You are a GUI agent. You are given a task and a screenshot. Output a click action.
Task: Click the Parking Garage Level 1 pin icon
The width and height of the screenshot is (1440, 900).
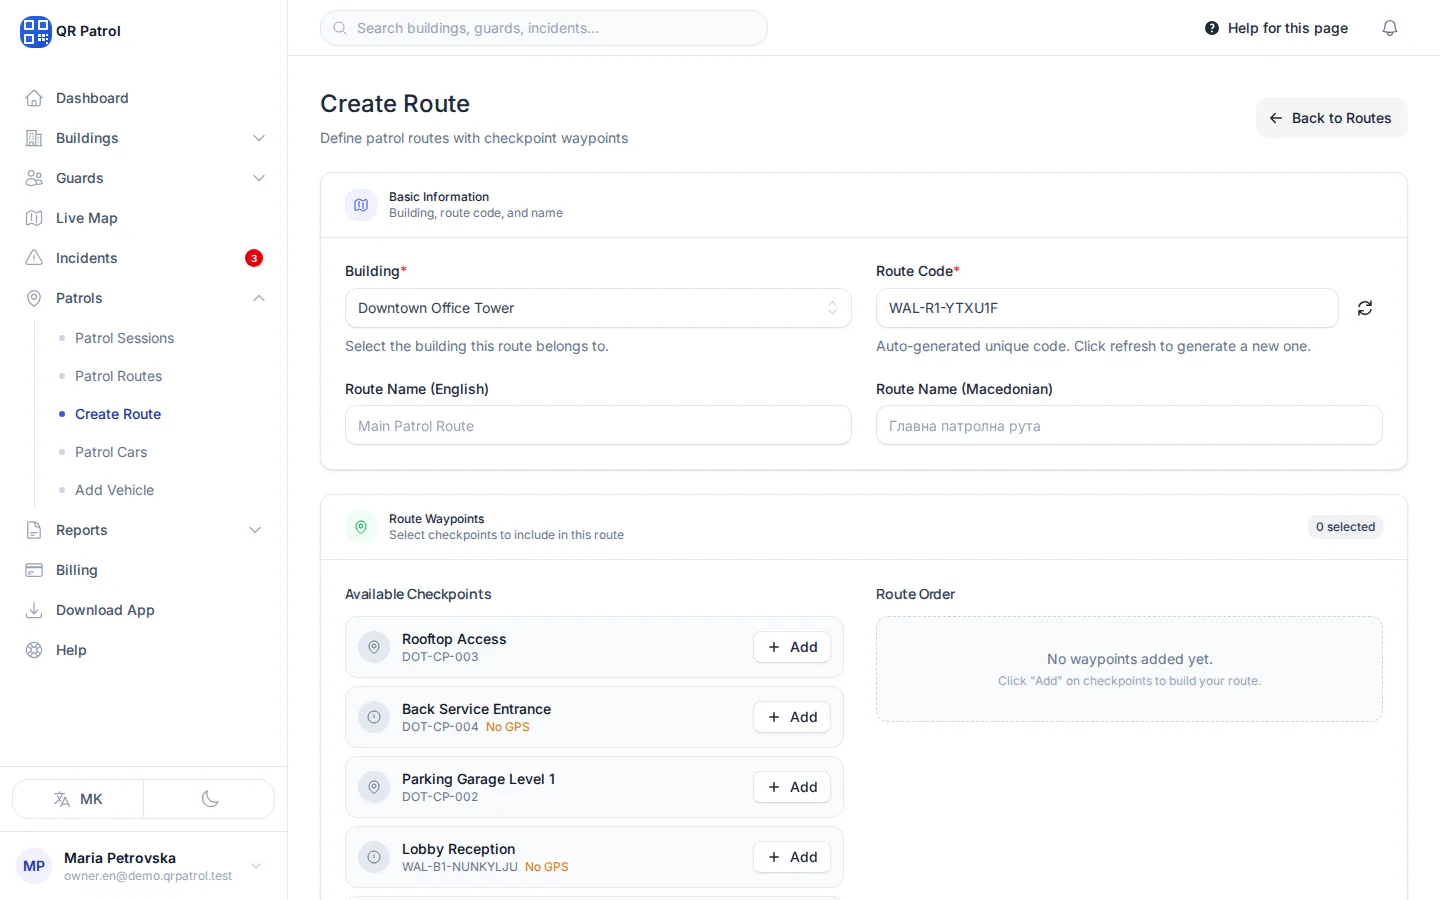click(x=374, y=787)
